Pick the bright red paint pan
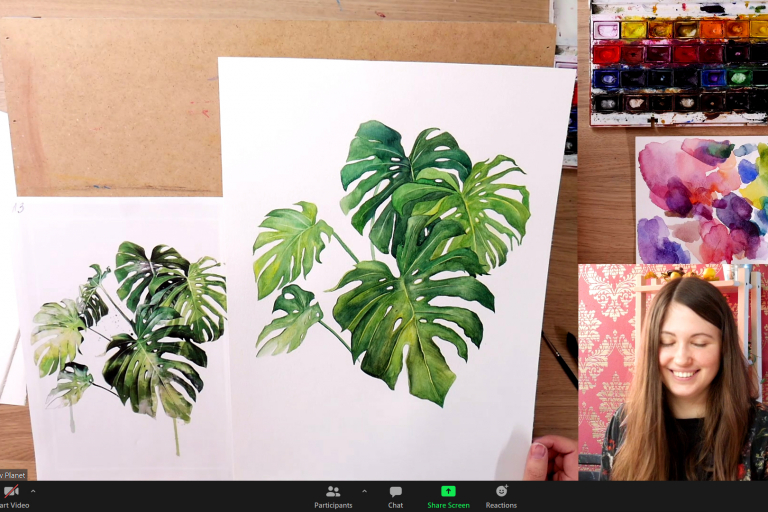The width and height of the screenshot is (768, 512). 607,54
